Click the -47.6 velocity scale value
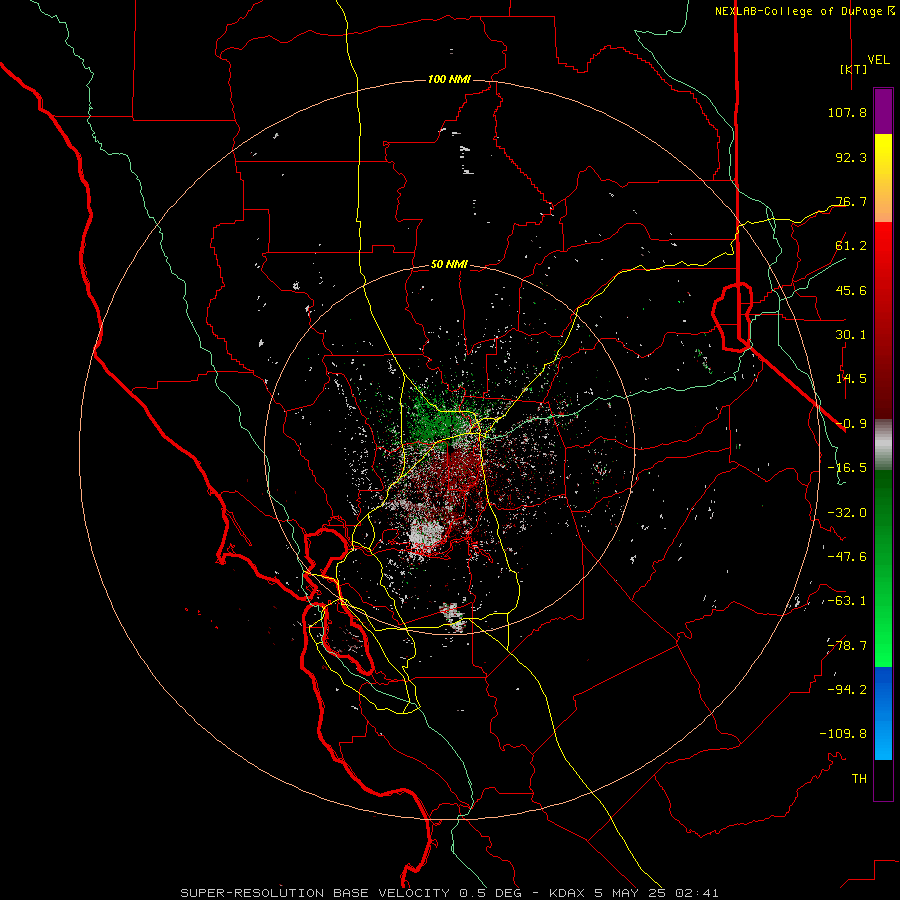The image size is (900, 900). (x=847, y=557)
